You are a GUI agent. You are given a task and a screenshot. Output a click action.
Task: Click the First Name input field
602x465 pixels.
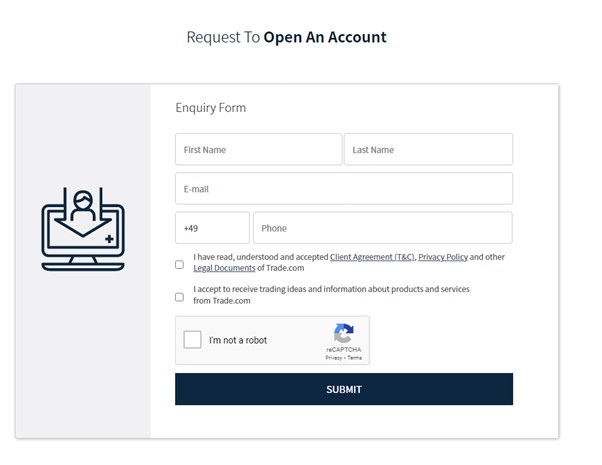(258, 149)
